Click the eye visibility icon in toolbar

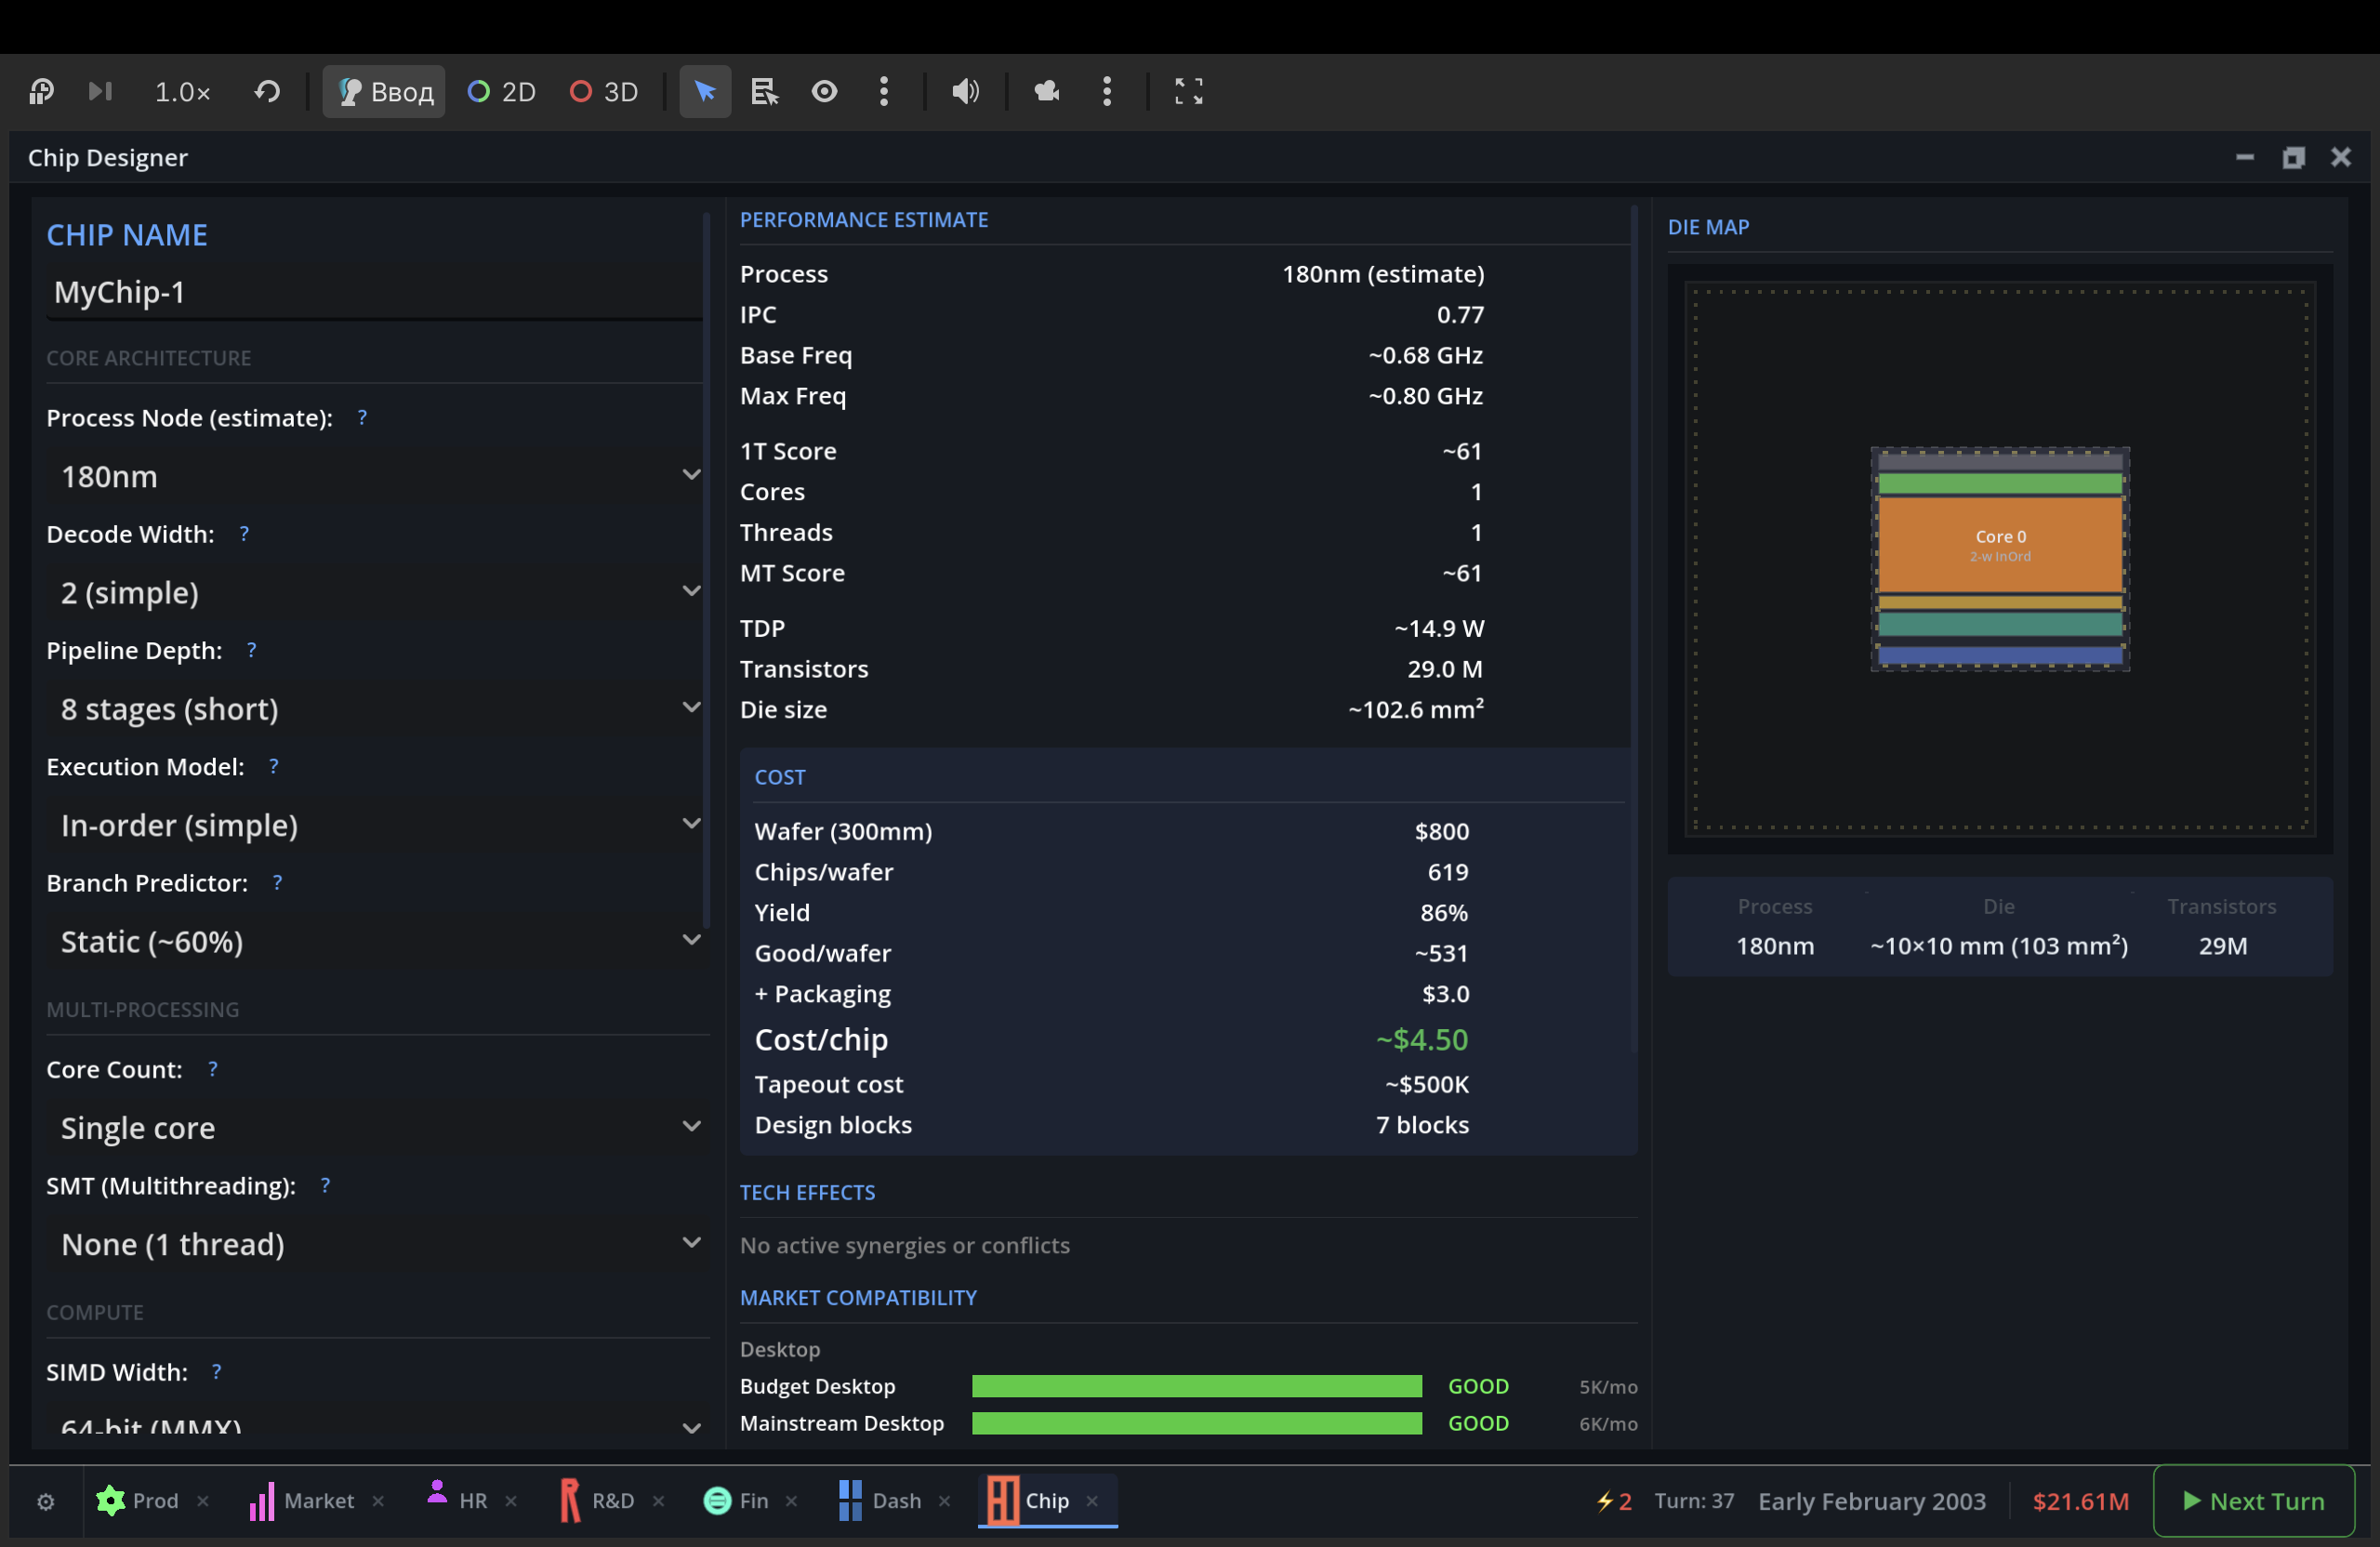824,92
